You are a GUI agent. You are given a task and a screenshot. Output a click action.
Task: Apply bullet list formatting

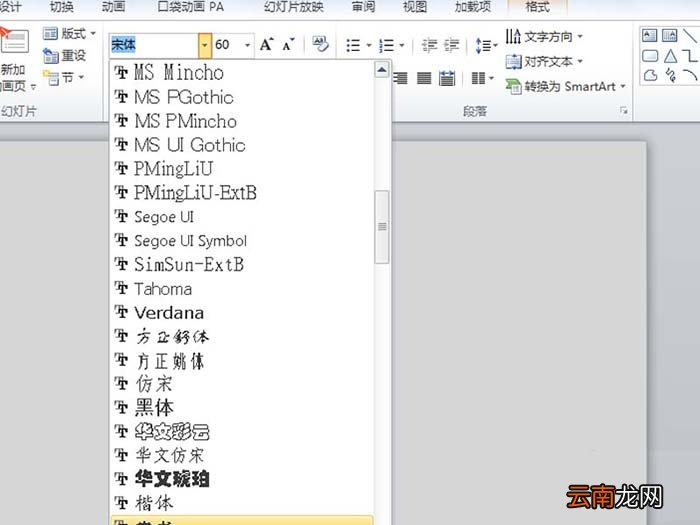coord(353,45)
